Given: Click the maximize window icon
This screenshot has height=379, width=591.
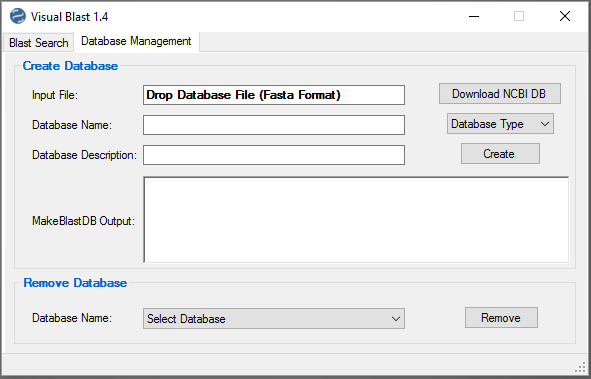Looking at the screenshot, I should click(519, 16).
